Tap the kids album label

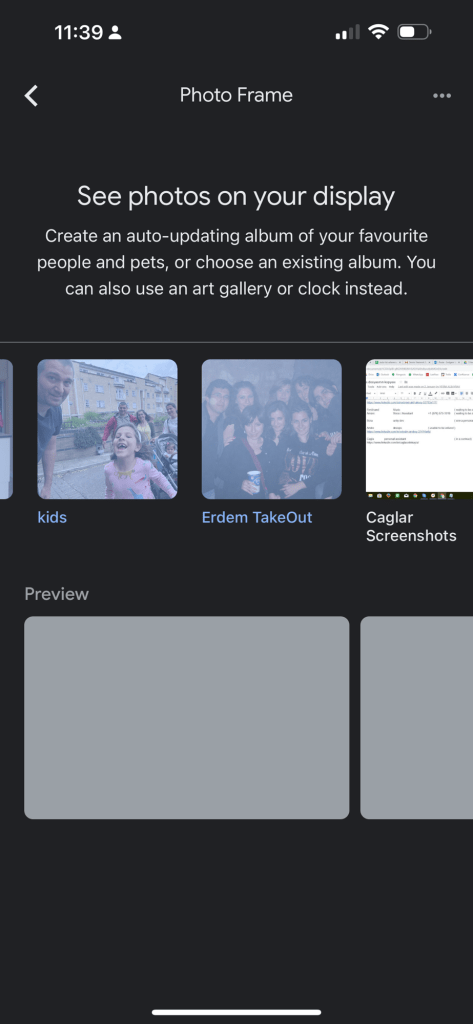[52, 517]
